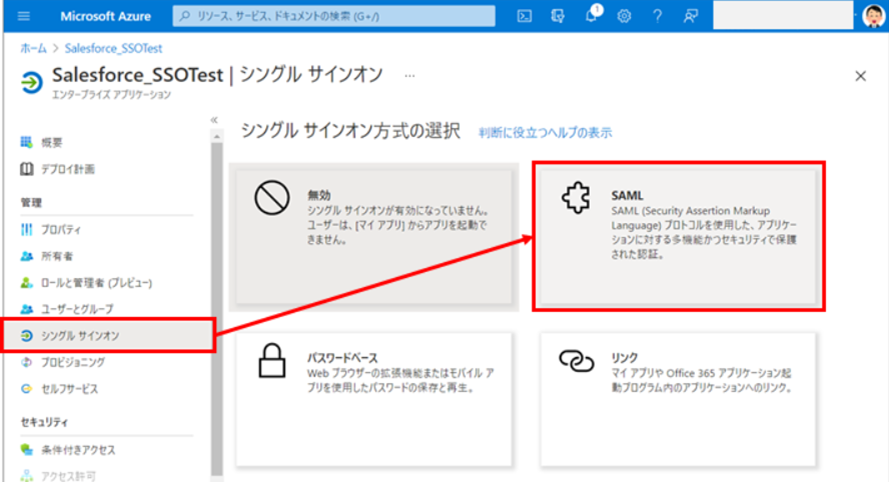Viewport: 889px width, 482px height.
Task: Open portal settings gear icon
Action: pos(624,16)
